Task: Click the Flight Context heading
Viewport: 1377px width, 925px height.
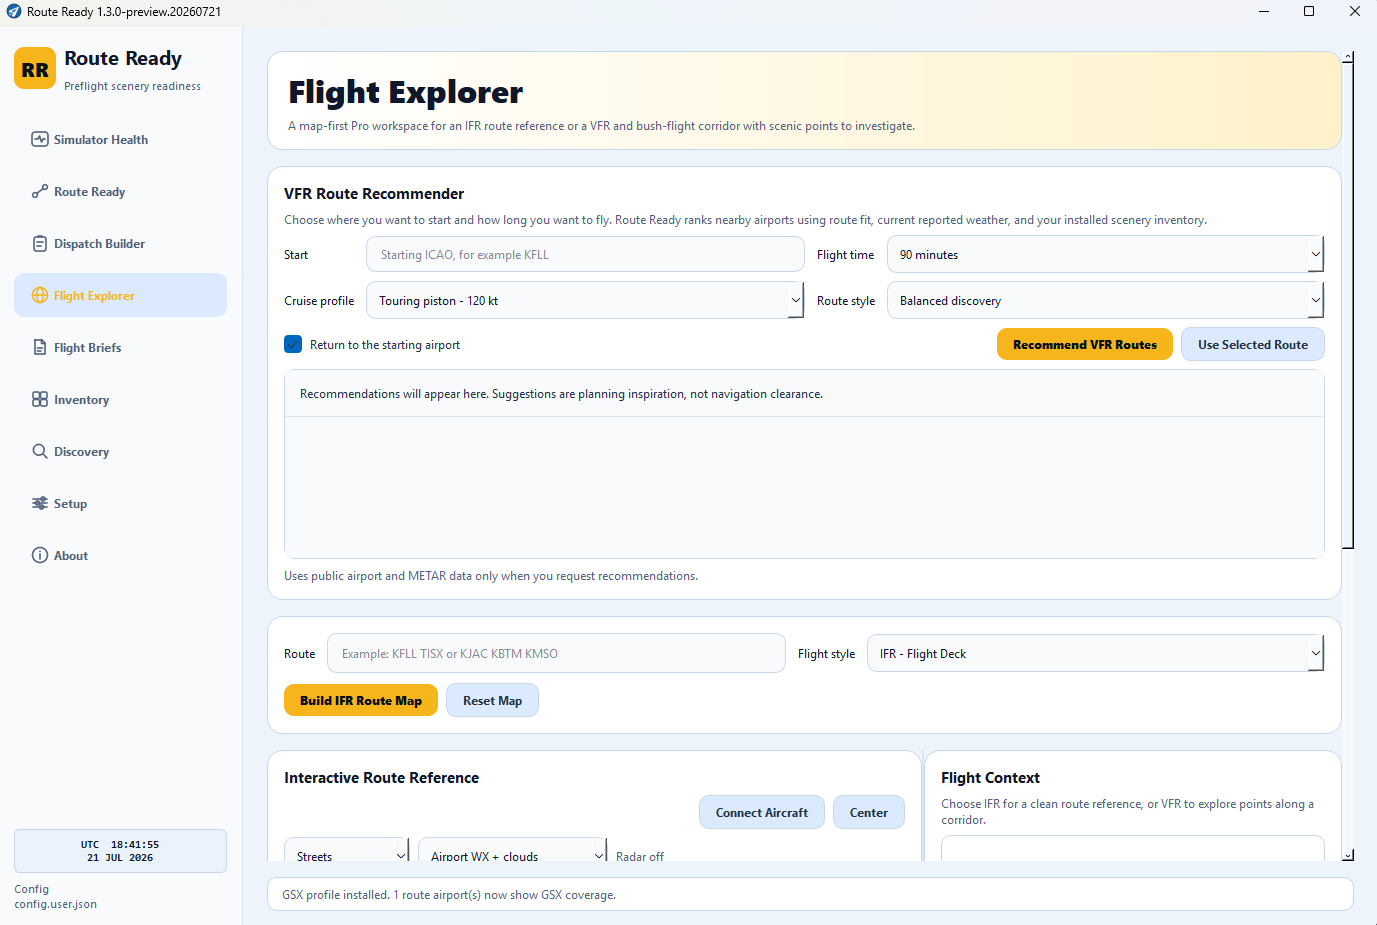Action: [x=990, y=777]
